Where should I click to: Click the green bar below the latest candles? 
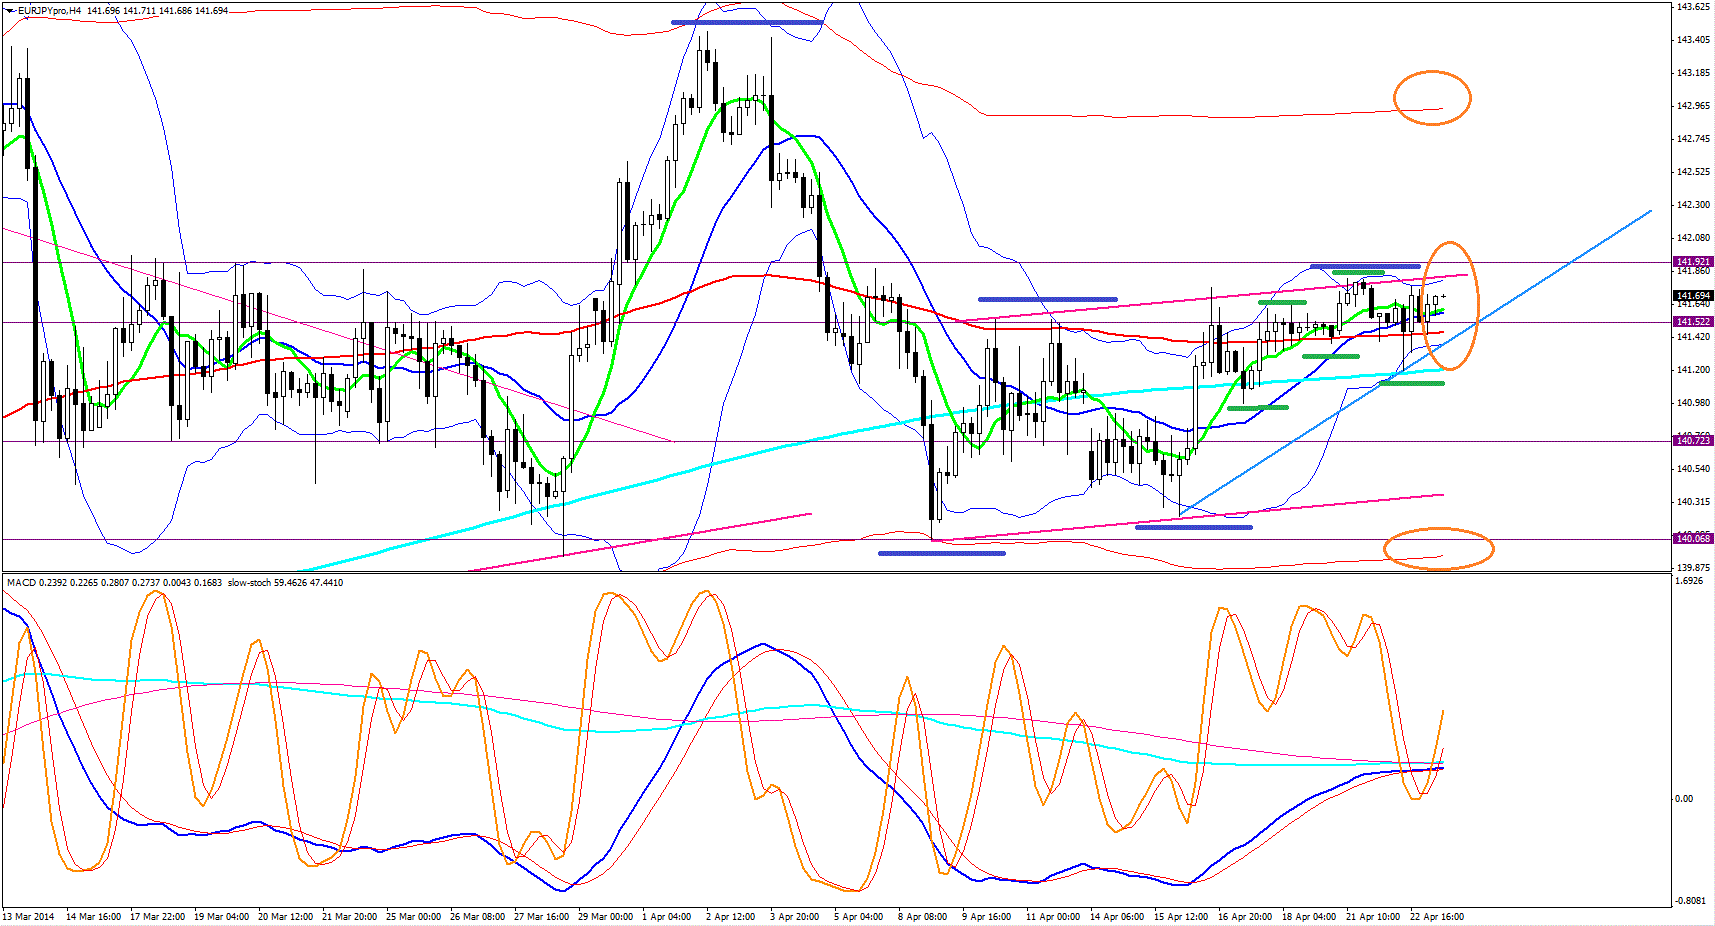coord(1411,383)
